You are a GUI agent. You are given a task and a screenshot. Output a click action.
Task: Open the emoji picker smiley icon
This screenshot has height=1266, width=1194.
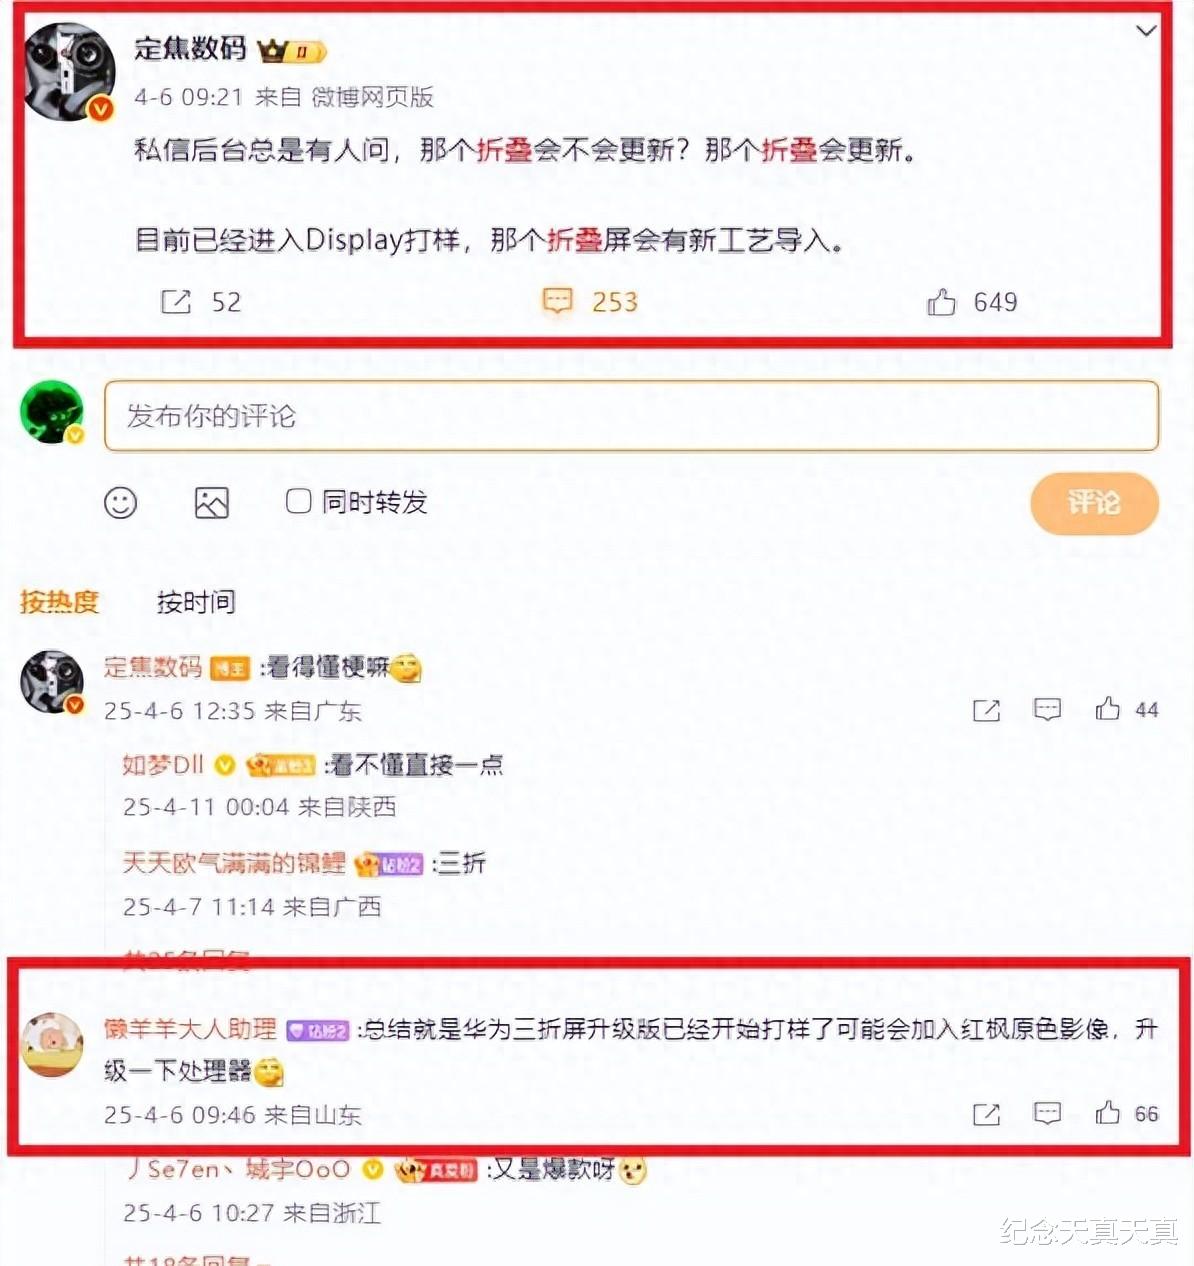pyautogui.click(x=121, y=502)
